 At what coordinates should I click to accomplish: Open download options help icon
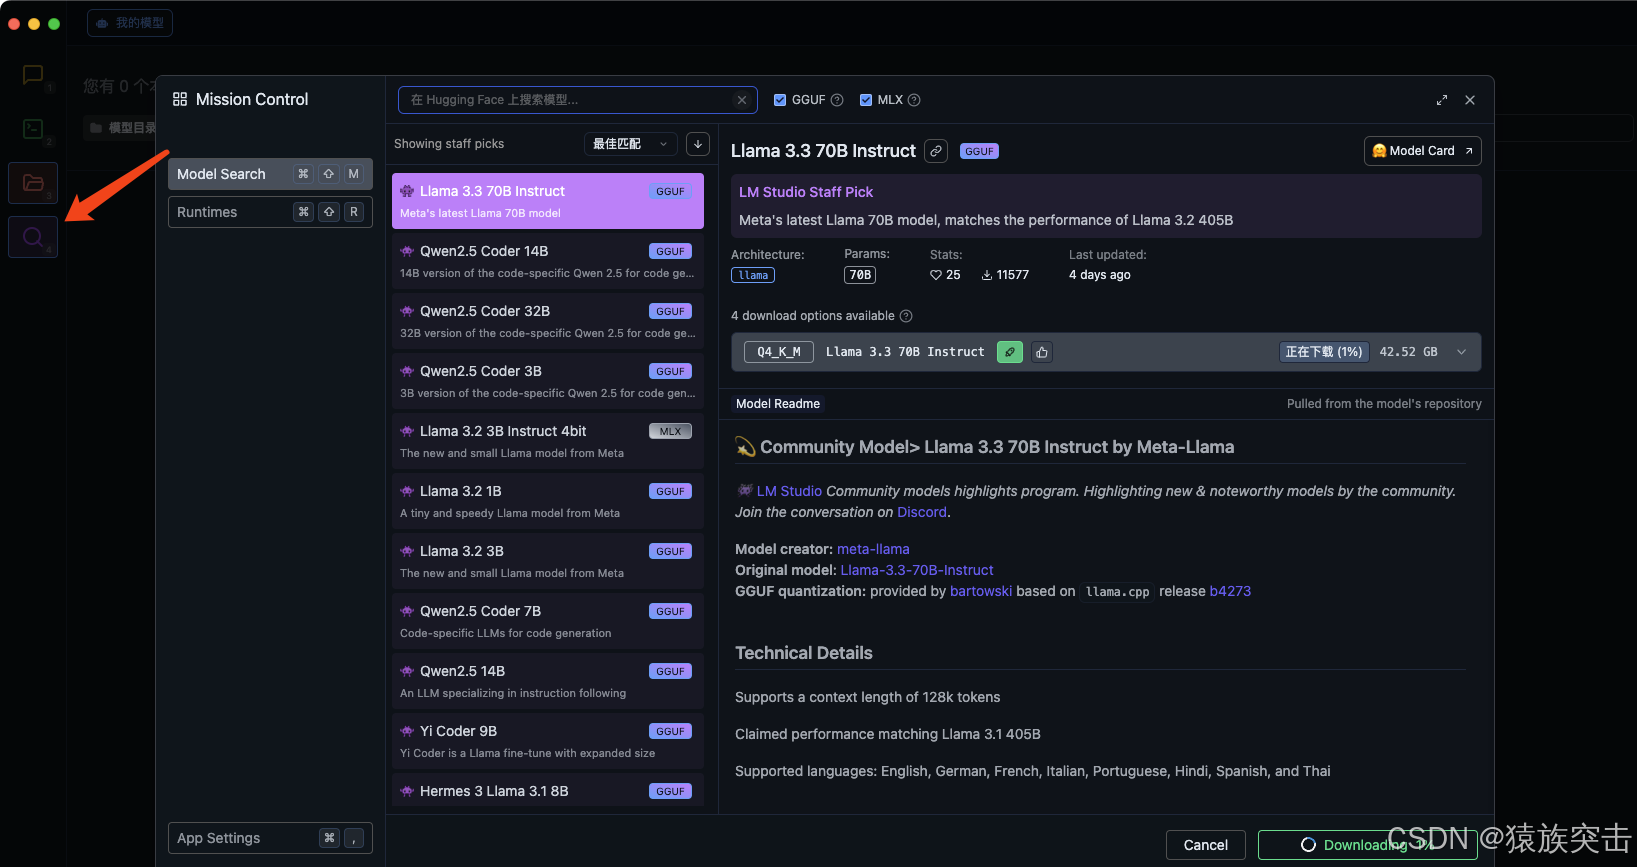[x=906, y=316]
